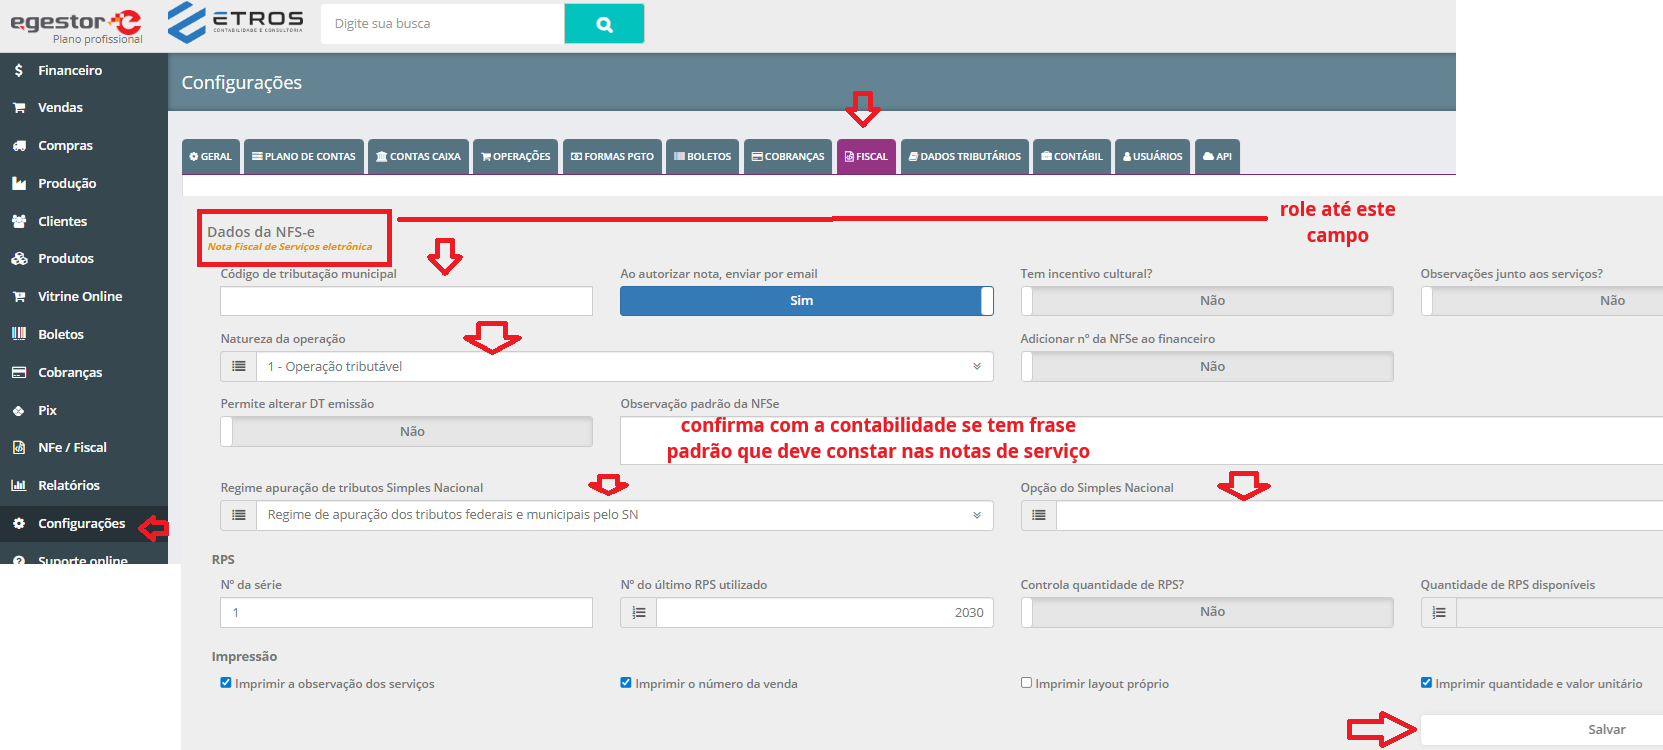
Task: Open Produtos boxes icon in sidebar
Action: coord(19,258)
